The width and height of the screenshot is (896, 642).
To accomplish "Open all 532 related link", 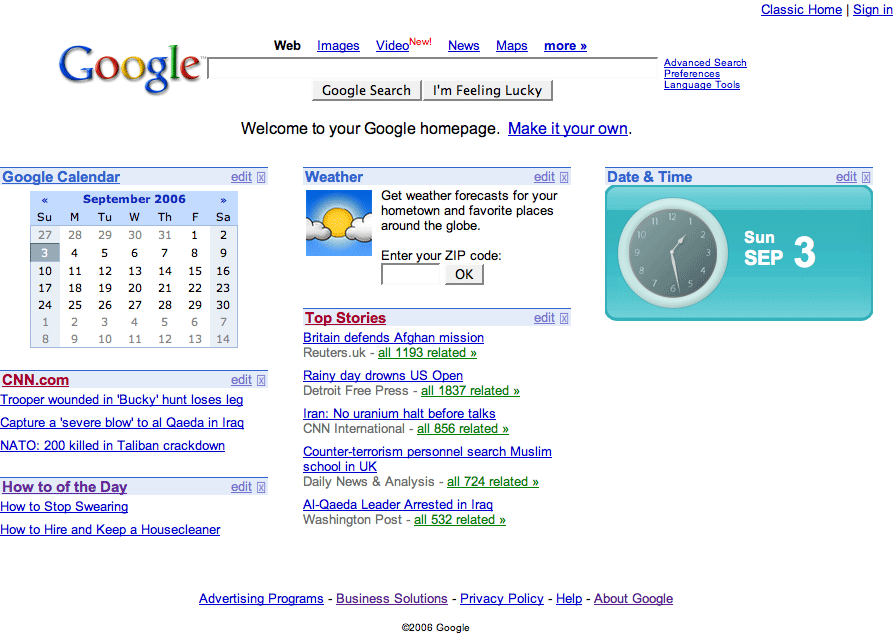I will pos(460,520).
